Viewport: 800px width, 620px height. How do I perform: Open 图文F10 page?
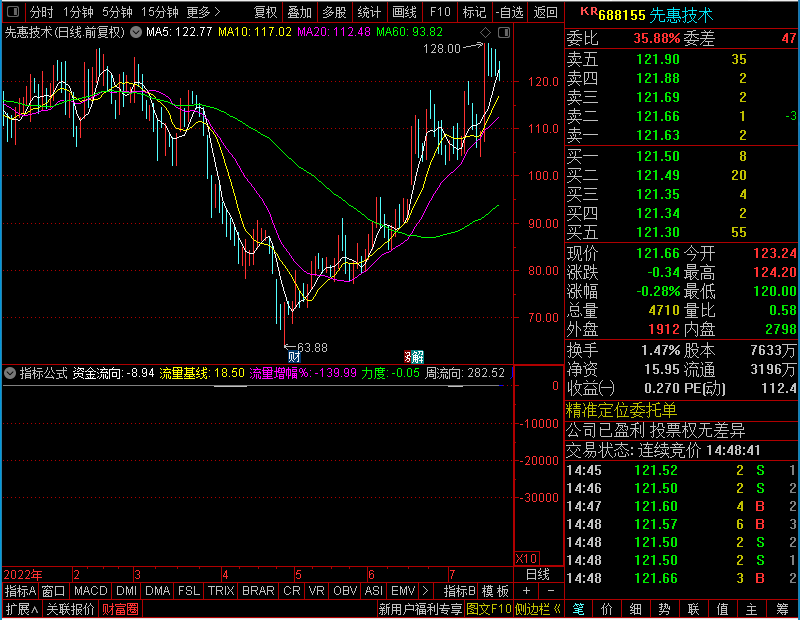489,609
